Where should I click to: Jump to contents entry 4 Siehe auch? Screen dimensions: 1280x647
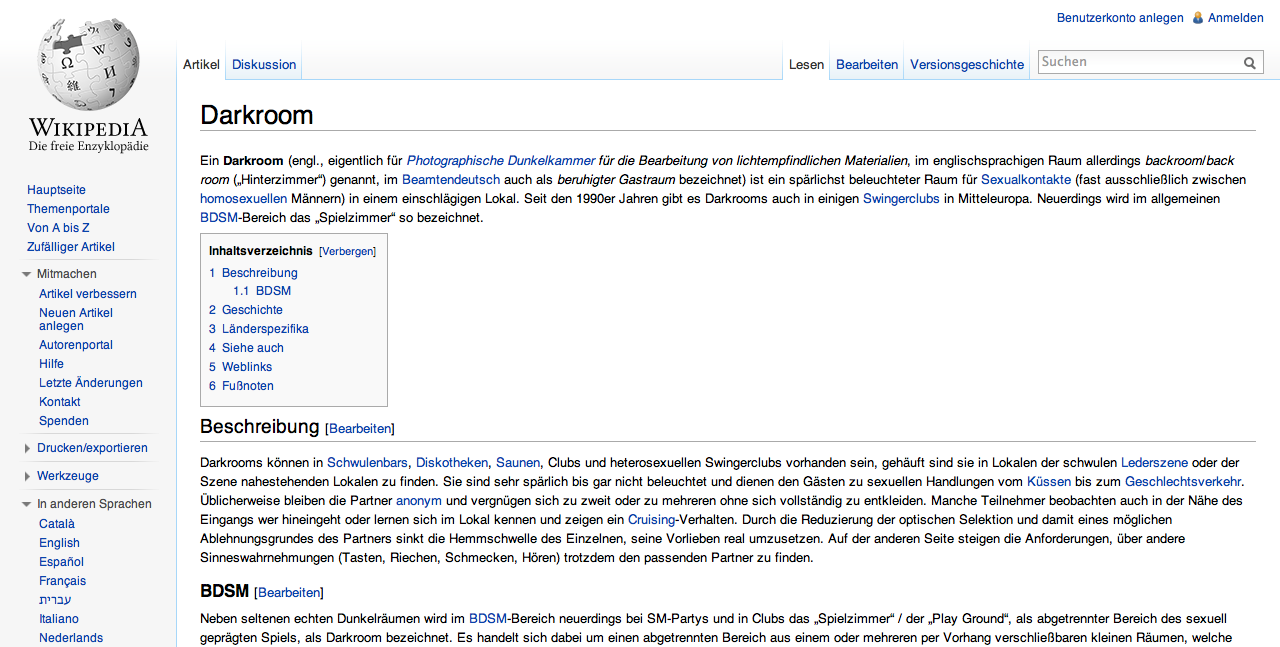[246, 348]
